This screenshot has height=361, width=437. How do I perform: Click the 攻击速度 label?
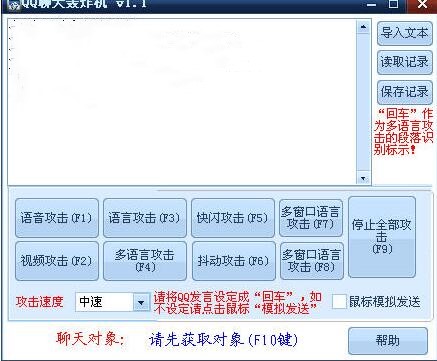click(40, 302)
